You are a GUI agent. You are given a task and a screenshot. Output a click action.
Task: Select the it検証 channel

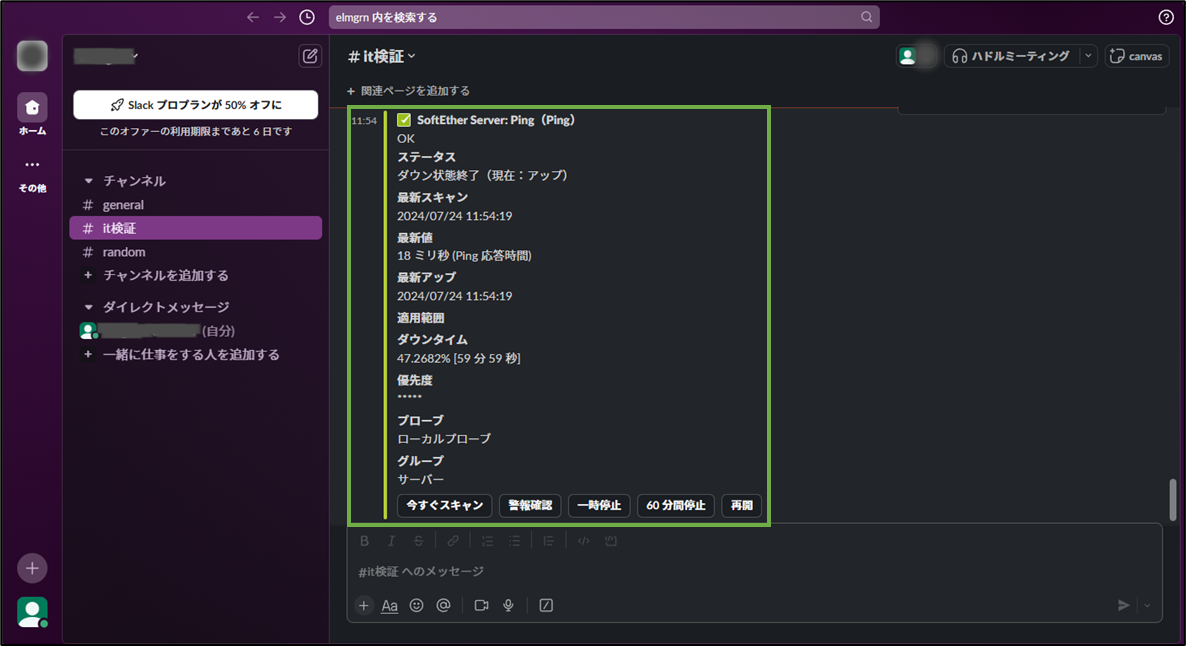pos(196,228)
